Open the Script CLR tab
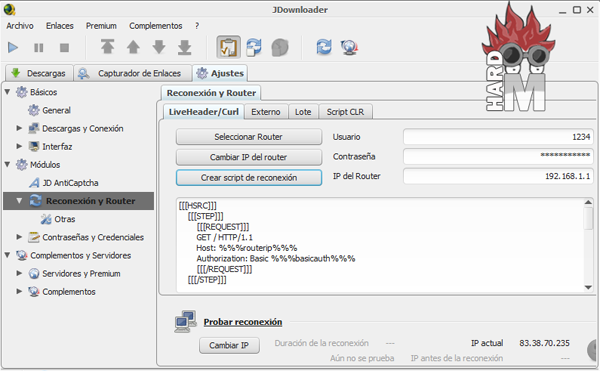600x371 pixels. (345, 112)
